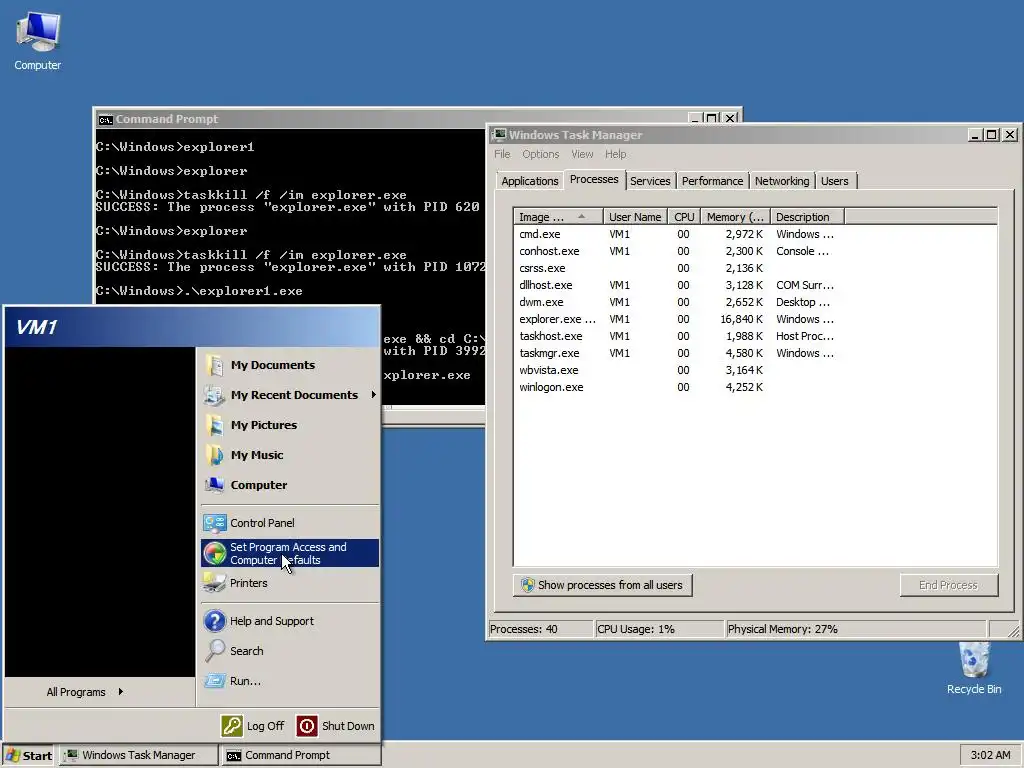Switch to the Performance tab
The height and width of the screenshot is (768, 1024).
712,181
